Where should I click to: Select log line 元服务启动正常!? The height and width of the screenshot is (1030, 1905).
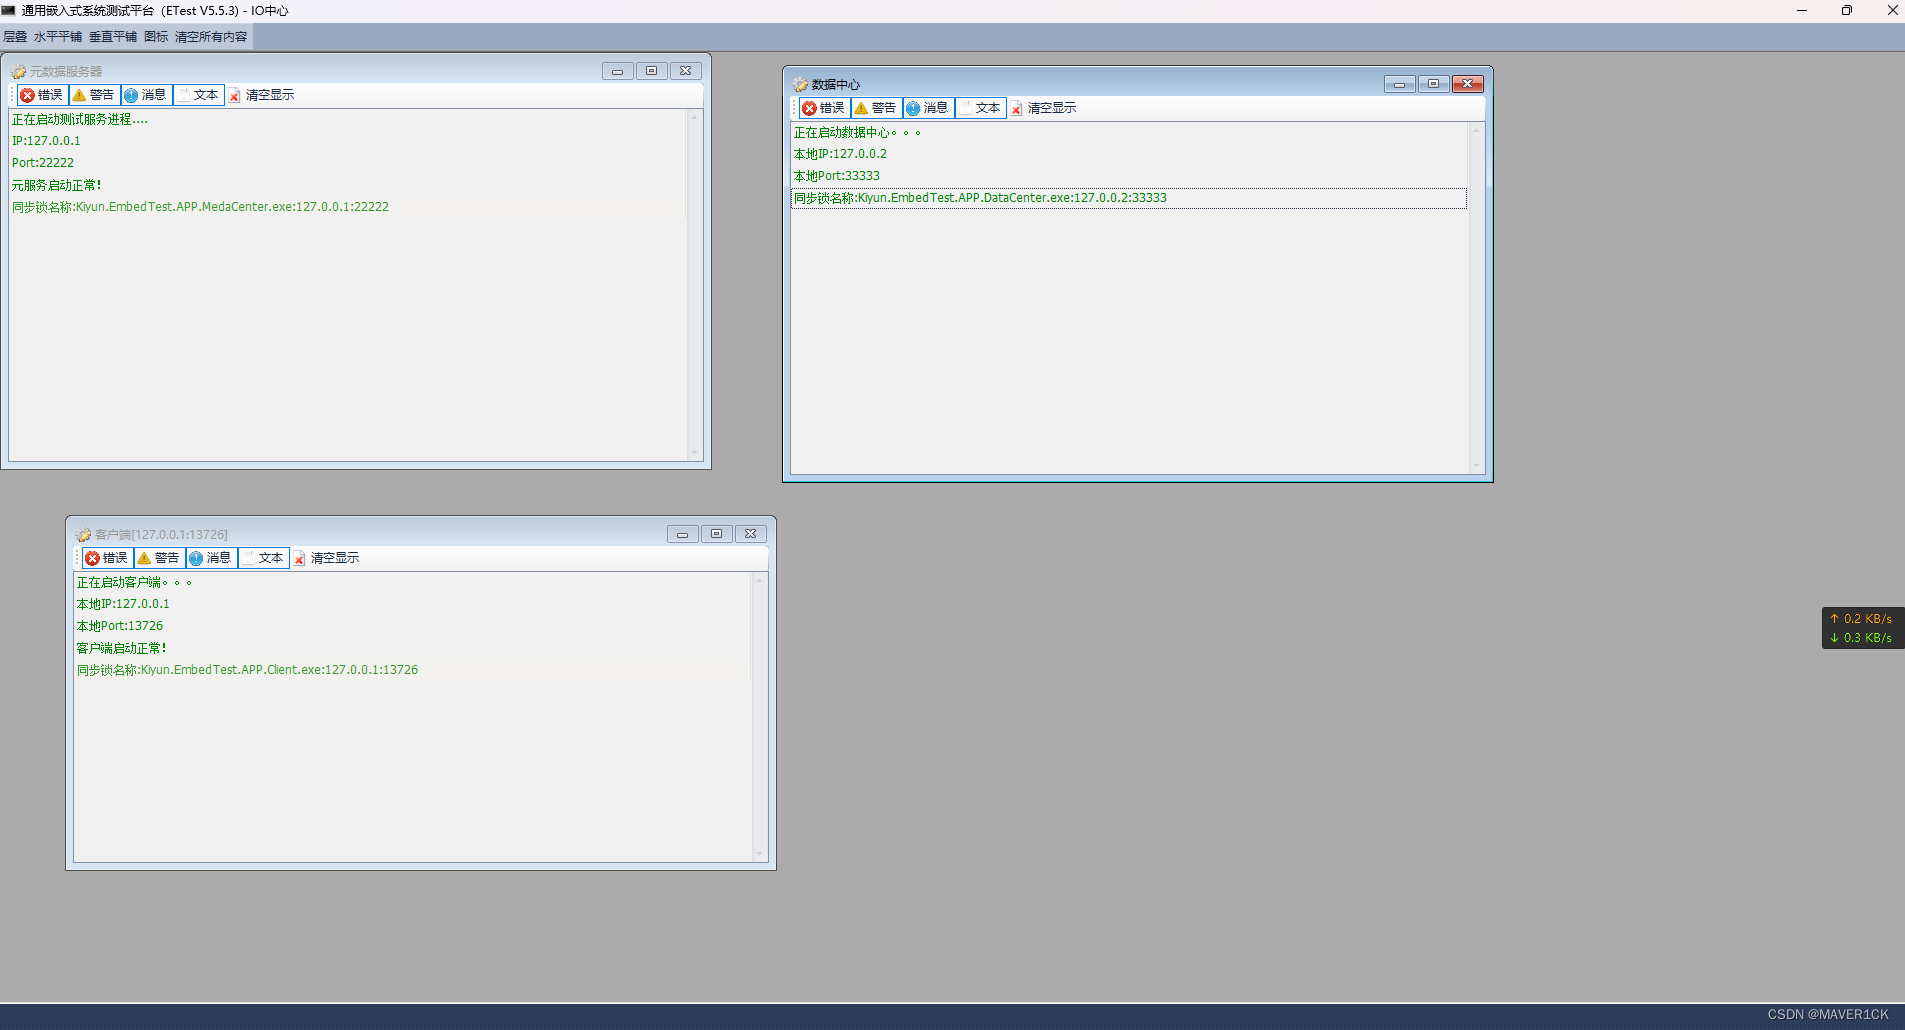coord(348,186)
